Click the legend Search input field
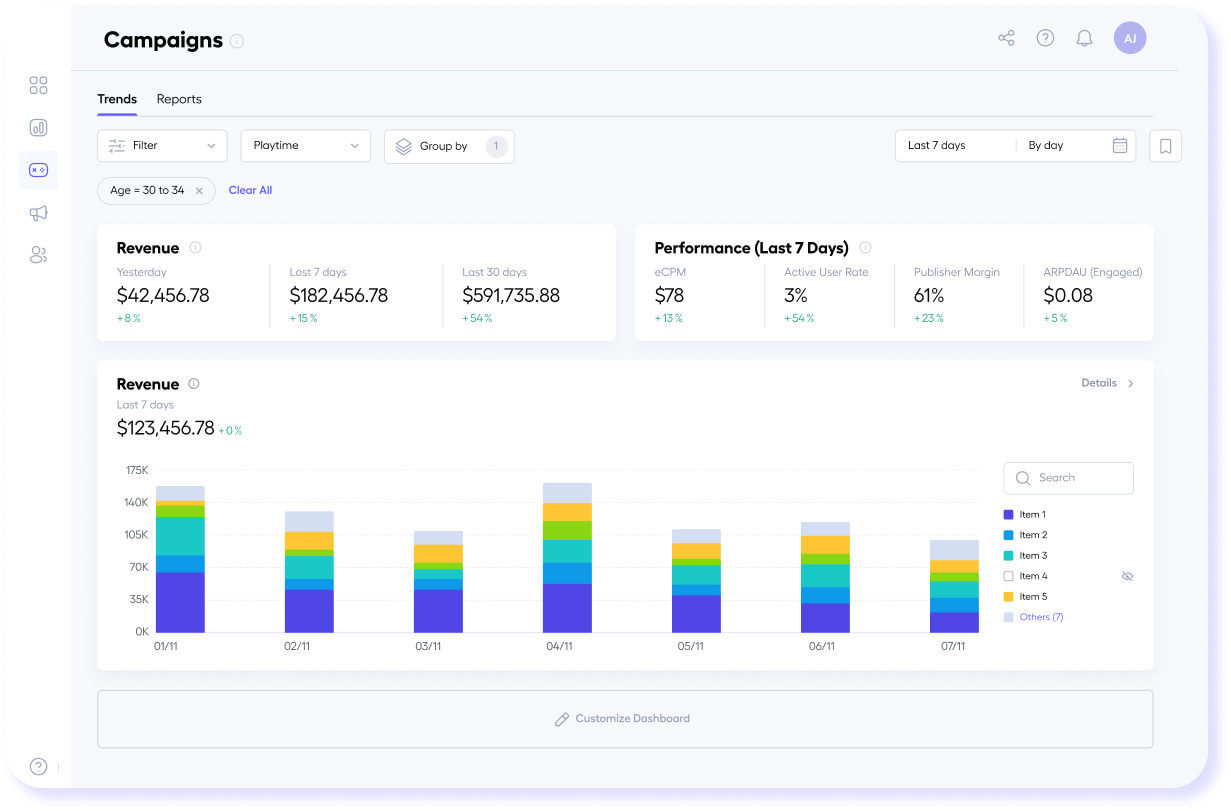1231x811 pixels. point(1068,478)
